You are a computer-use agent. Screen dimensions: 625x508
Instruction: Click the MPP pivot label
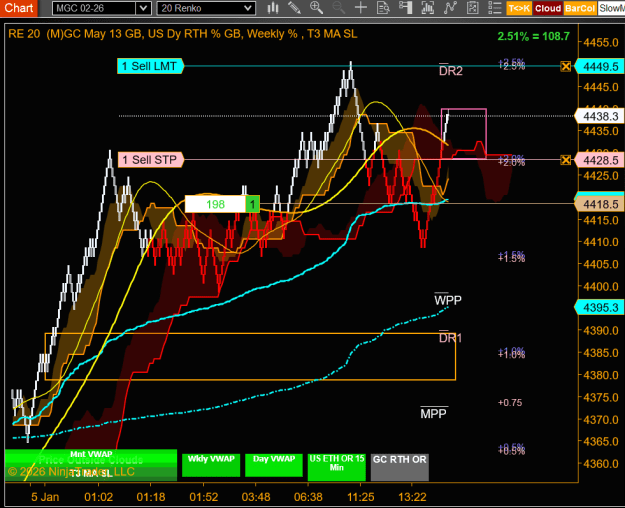(x=434, y=413)
